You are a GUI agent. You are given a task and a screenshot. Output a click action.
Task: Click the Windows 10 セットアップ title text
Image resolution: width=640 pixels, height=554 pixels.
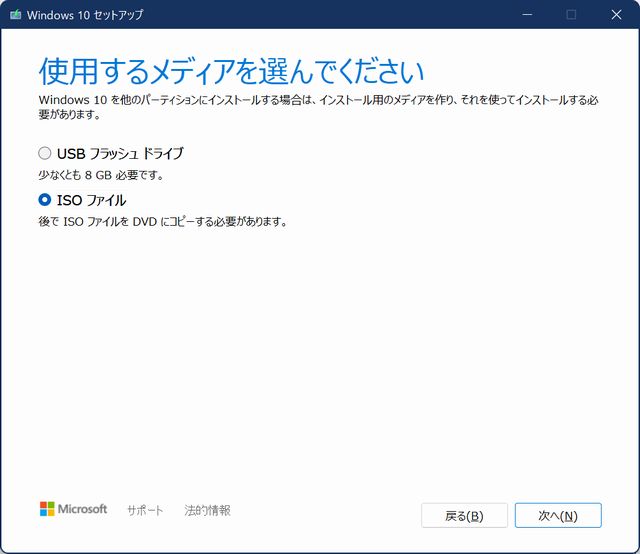pos(85,15)
